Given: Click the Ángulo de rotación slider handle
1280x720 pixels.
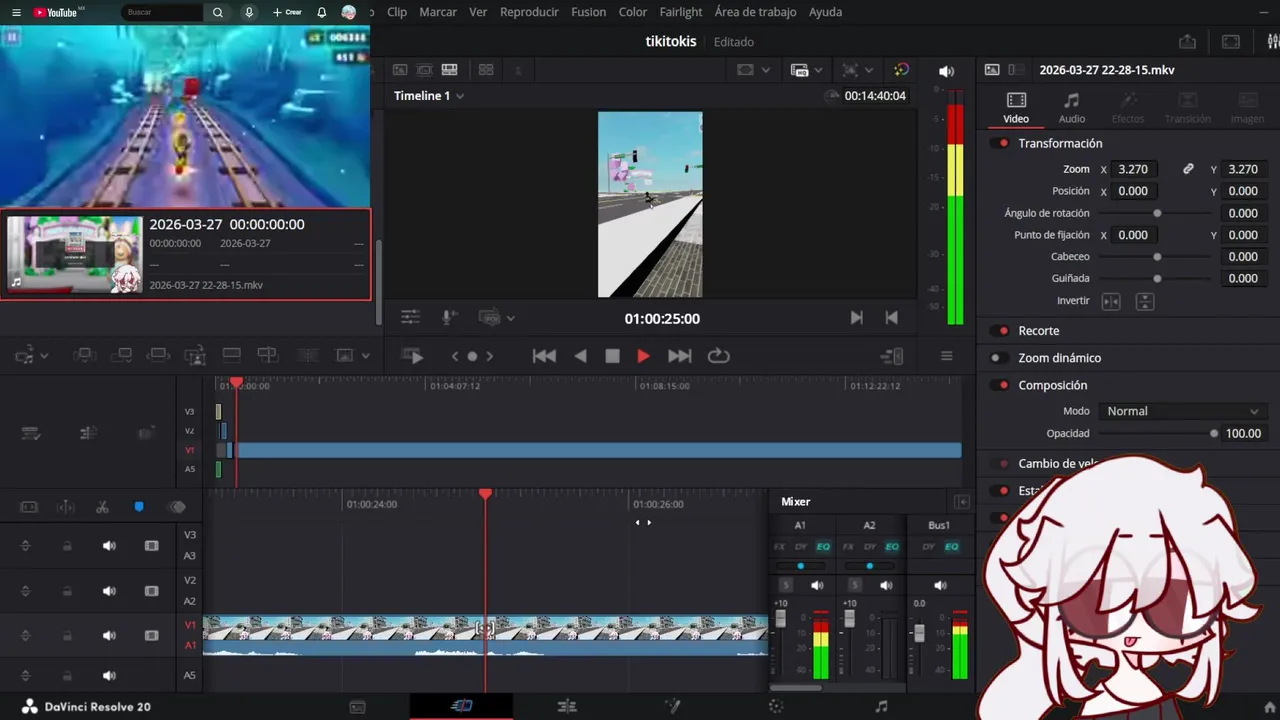Looking at the screenshot, I should pyautogui.click(x=1157, y=213).
